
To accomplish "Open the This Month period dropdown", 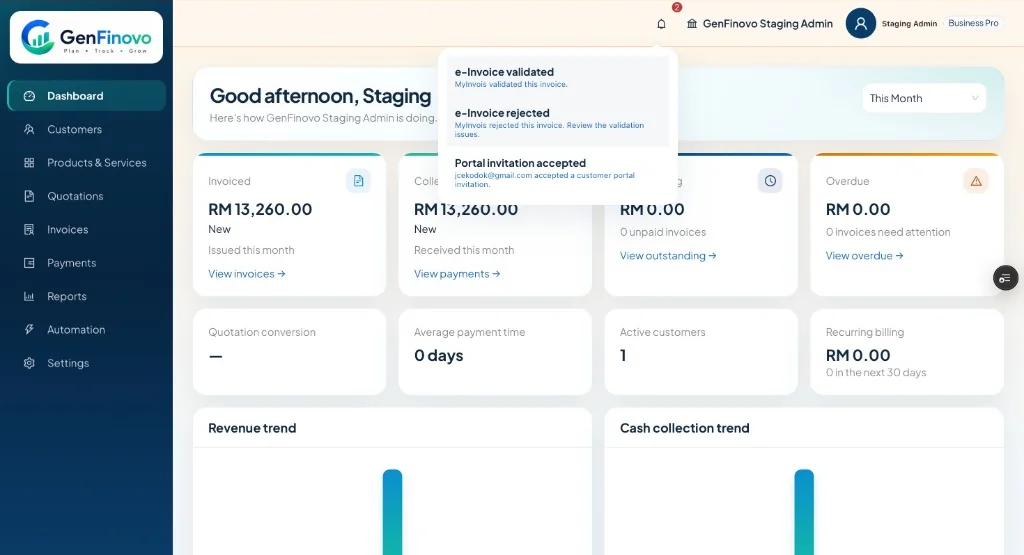I will pos(924,98).
